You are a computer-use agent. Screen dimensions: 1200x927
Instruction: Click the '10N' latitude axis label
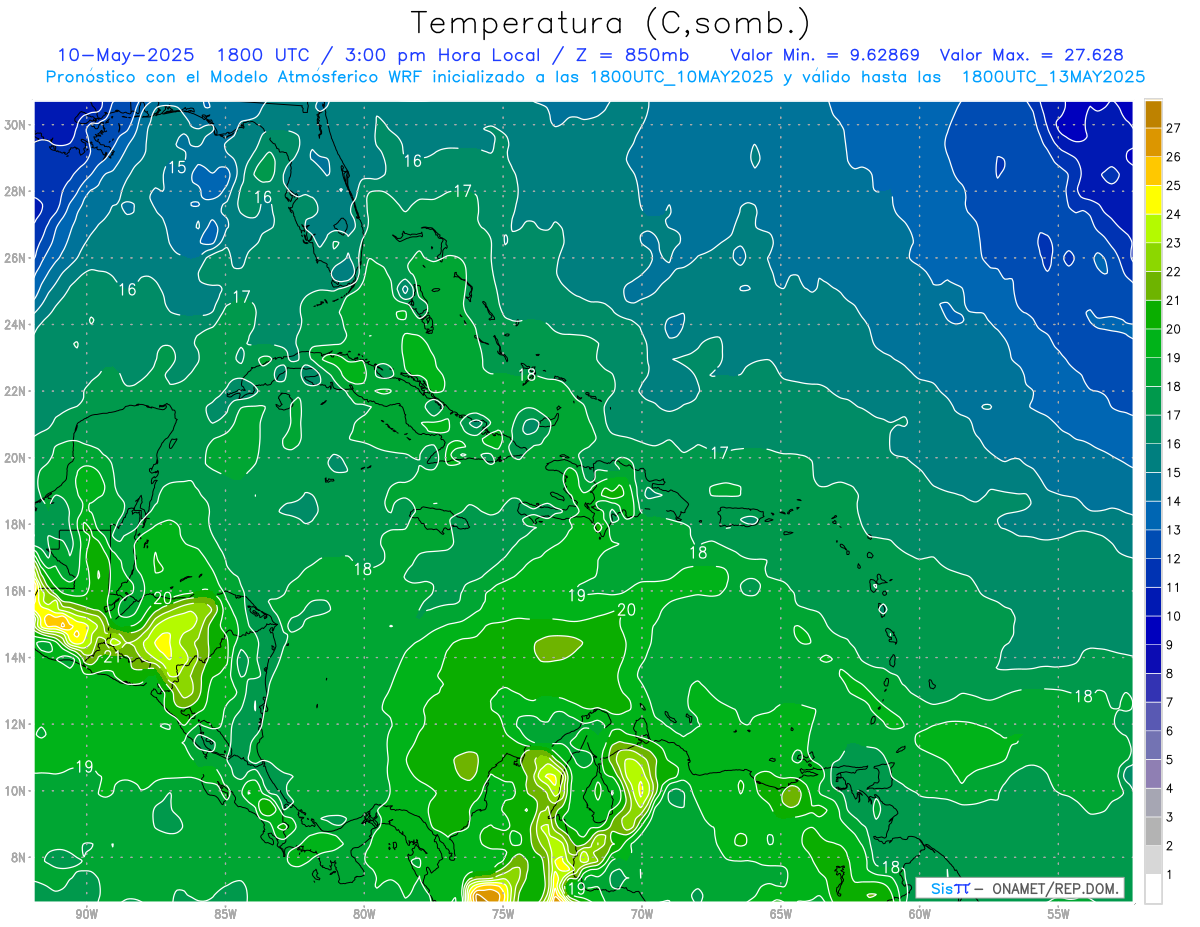14,791
